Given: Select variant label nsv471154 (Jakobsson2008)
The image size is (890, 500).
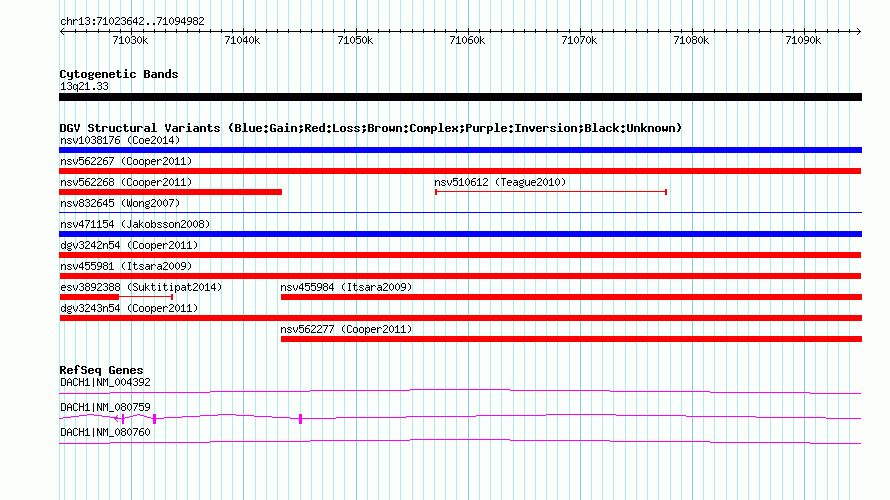Looking at the screenshot, I should coord(135,224).
